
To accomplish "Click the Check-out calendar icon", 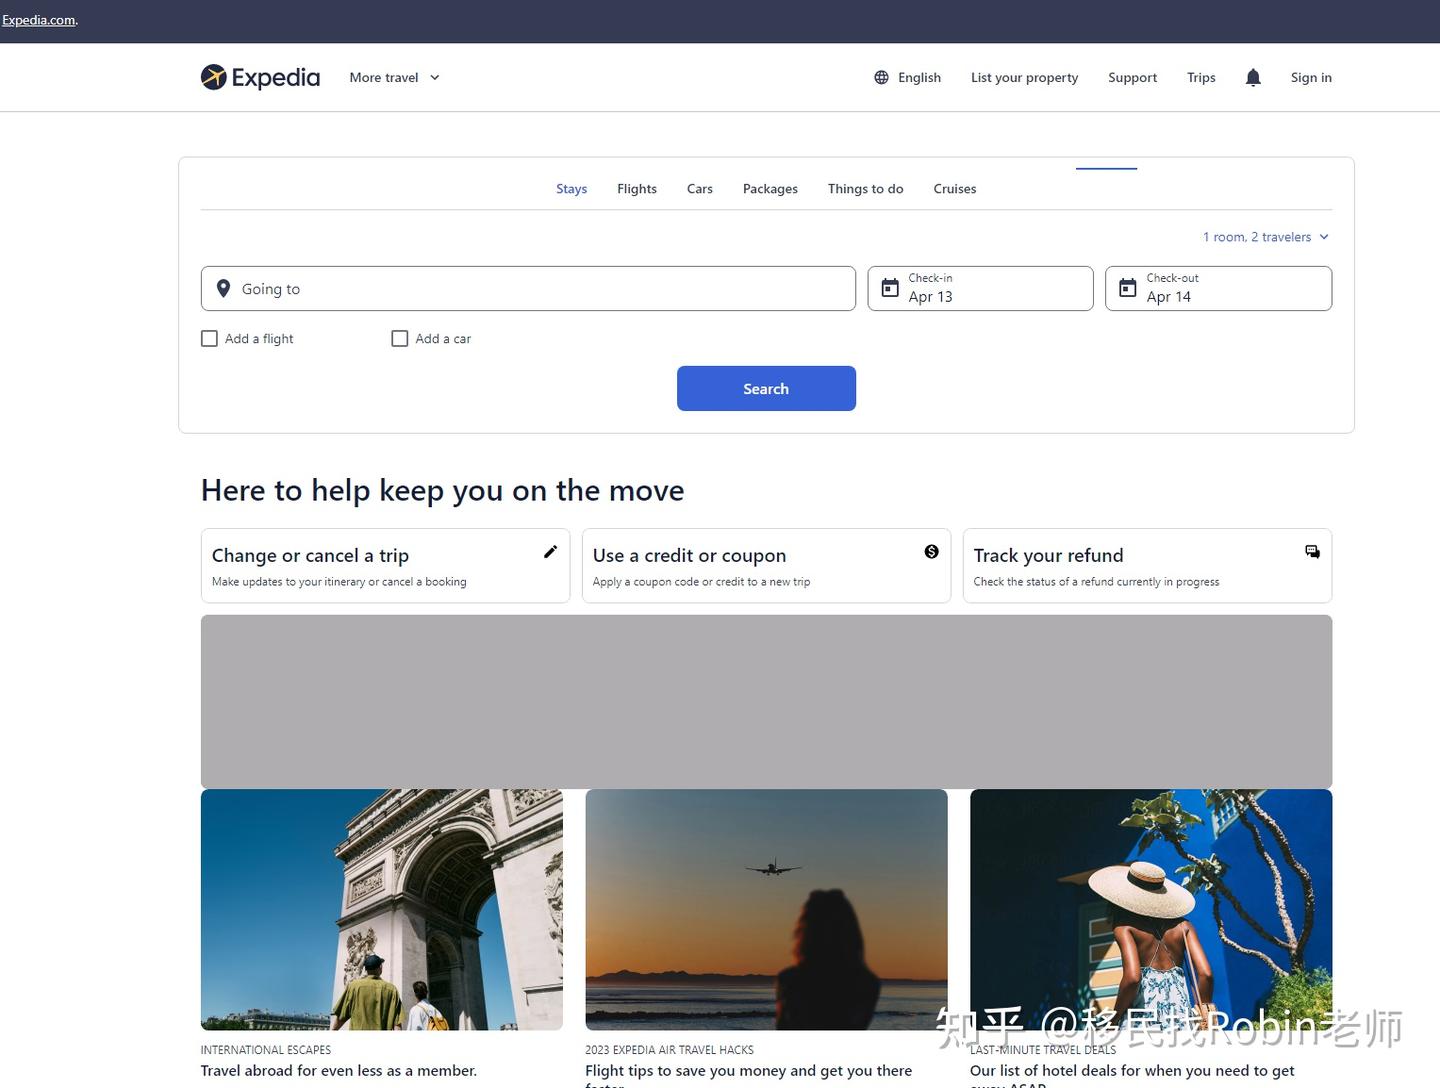I will pos(1128,288).
